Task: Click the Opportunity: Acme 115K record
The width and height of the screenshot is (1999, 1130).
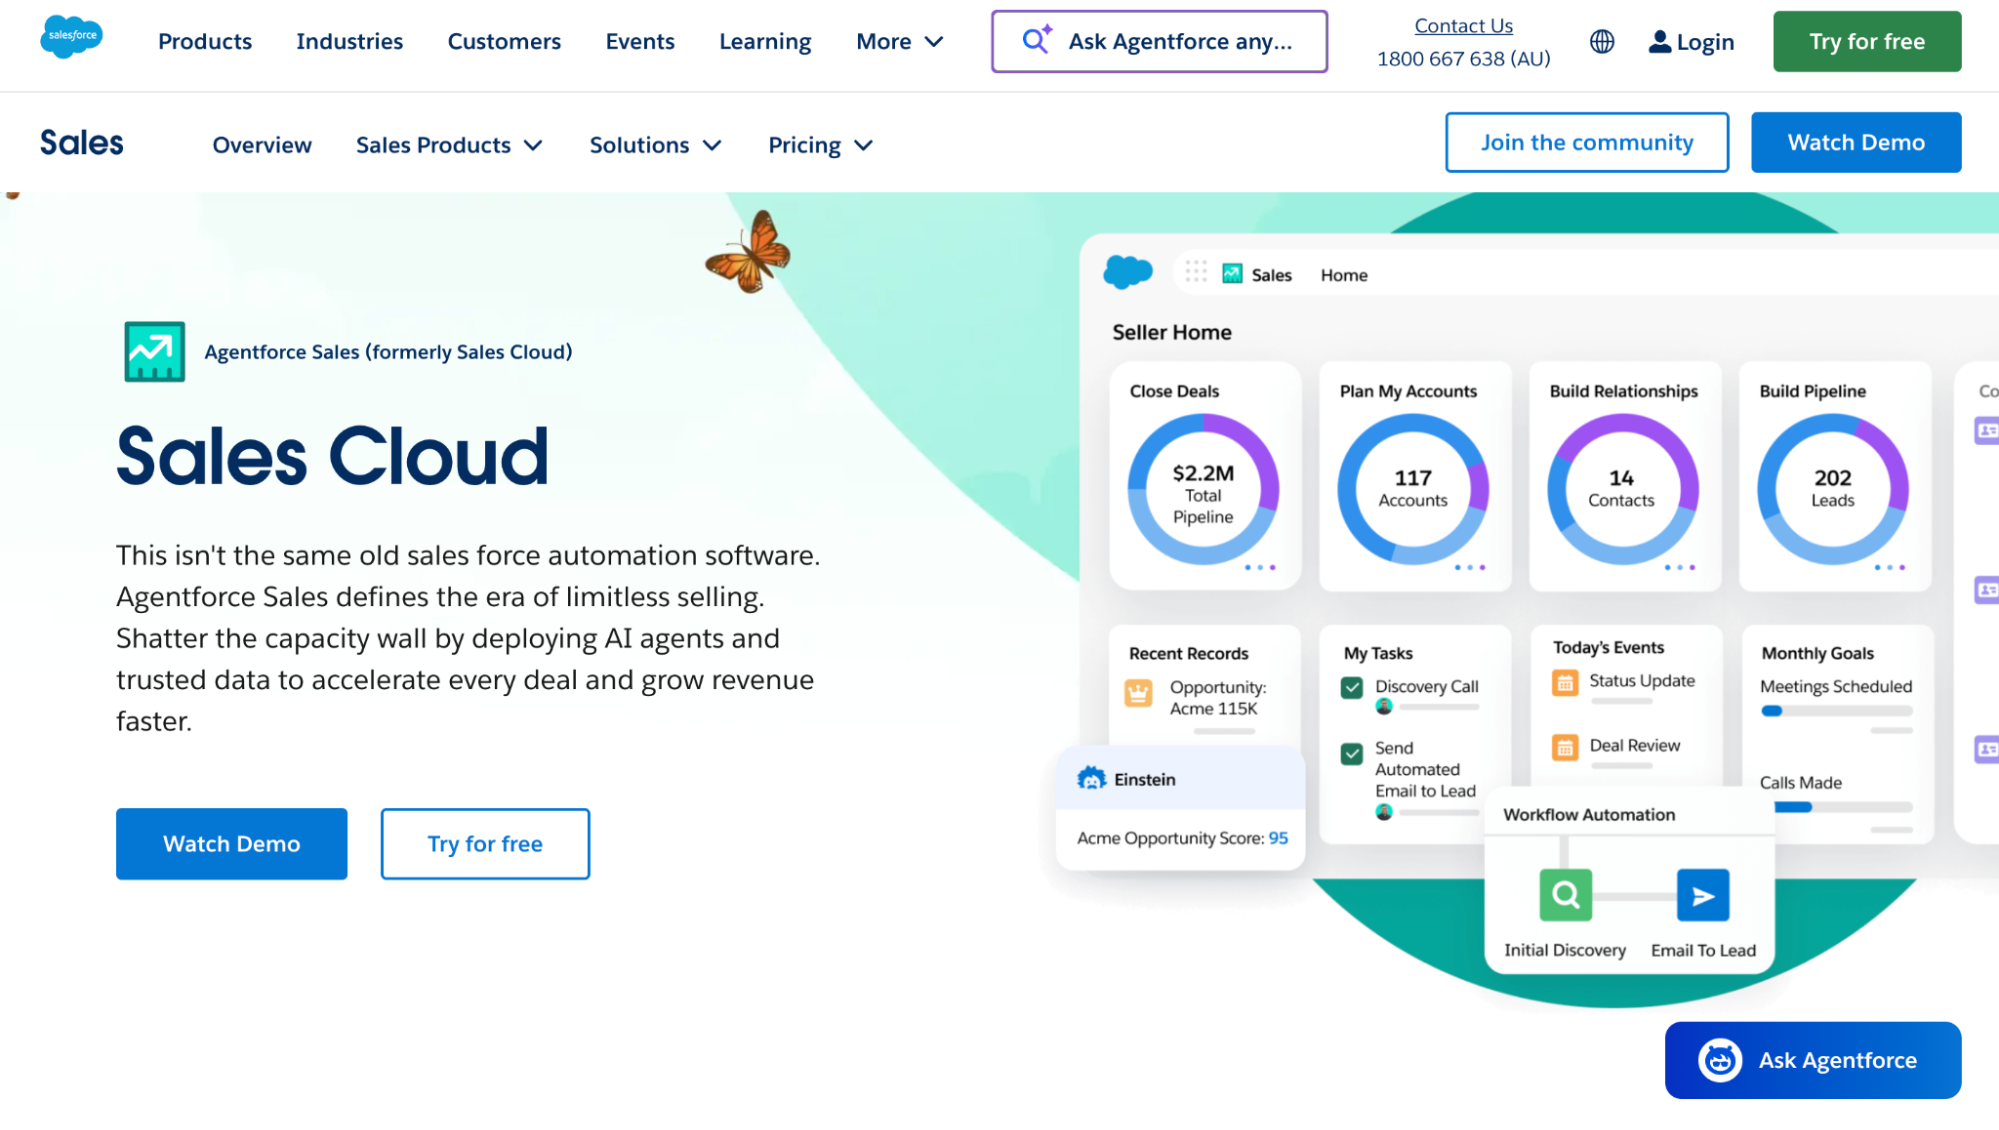Action: 1217,697
